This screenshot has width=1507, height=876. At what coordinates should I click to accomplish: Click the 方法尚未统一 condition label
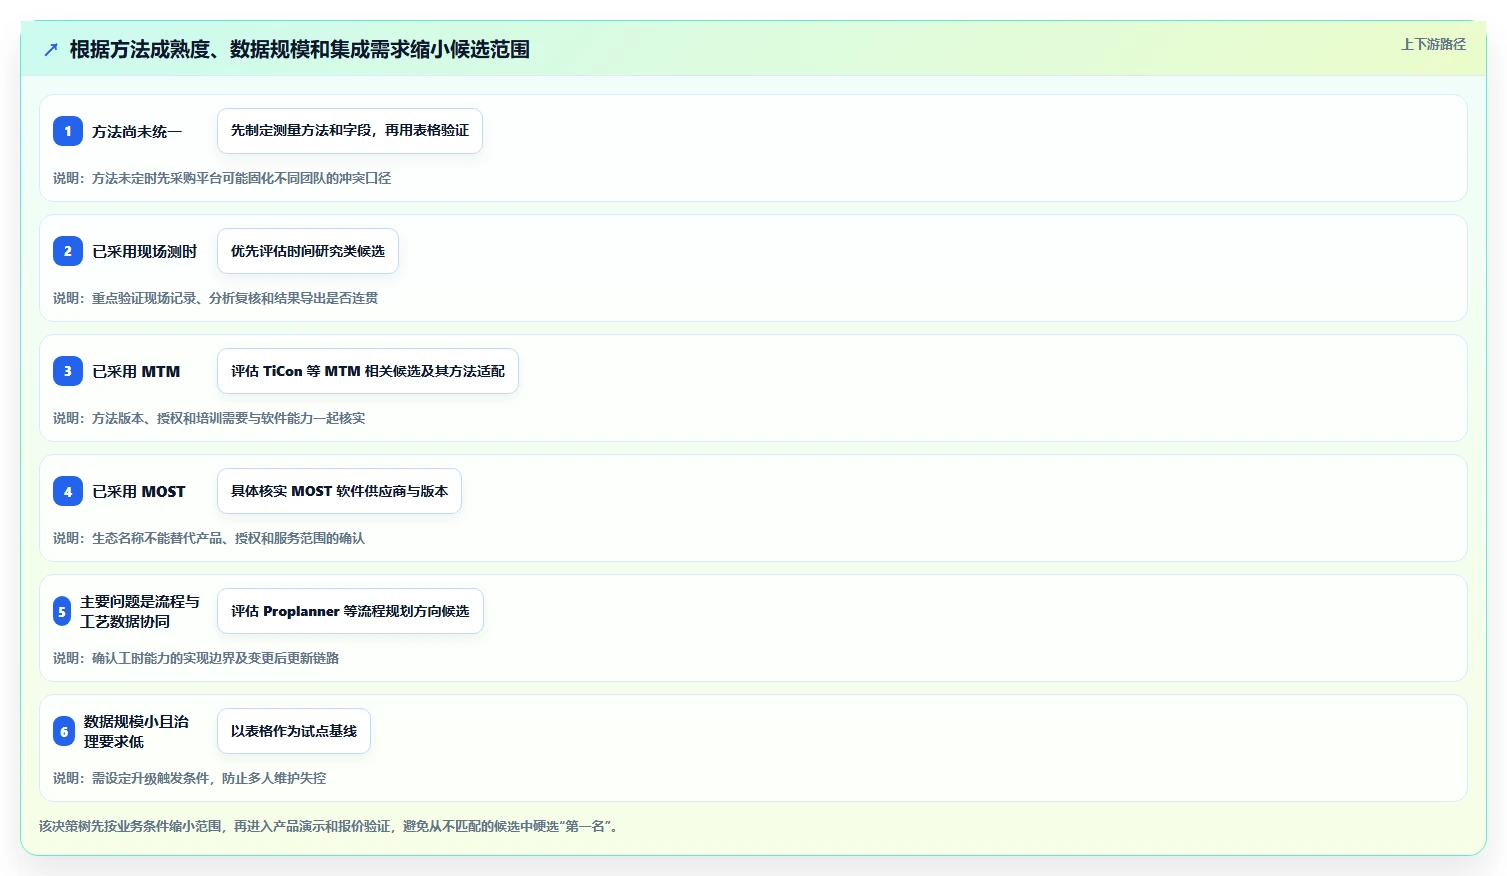(137, 131)
